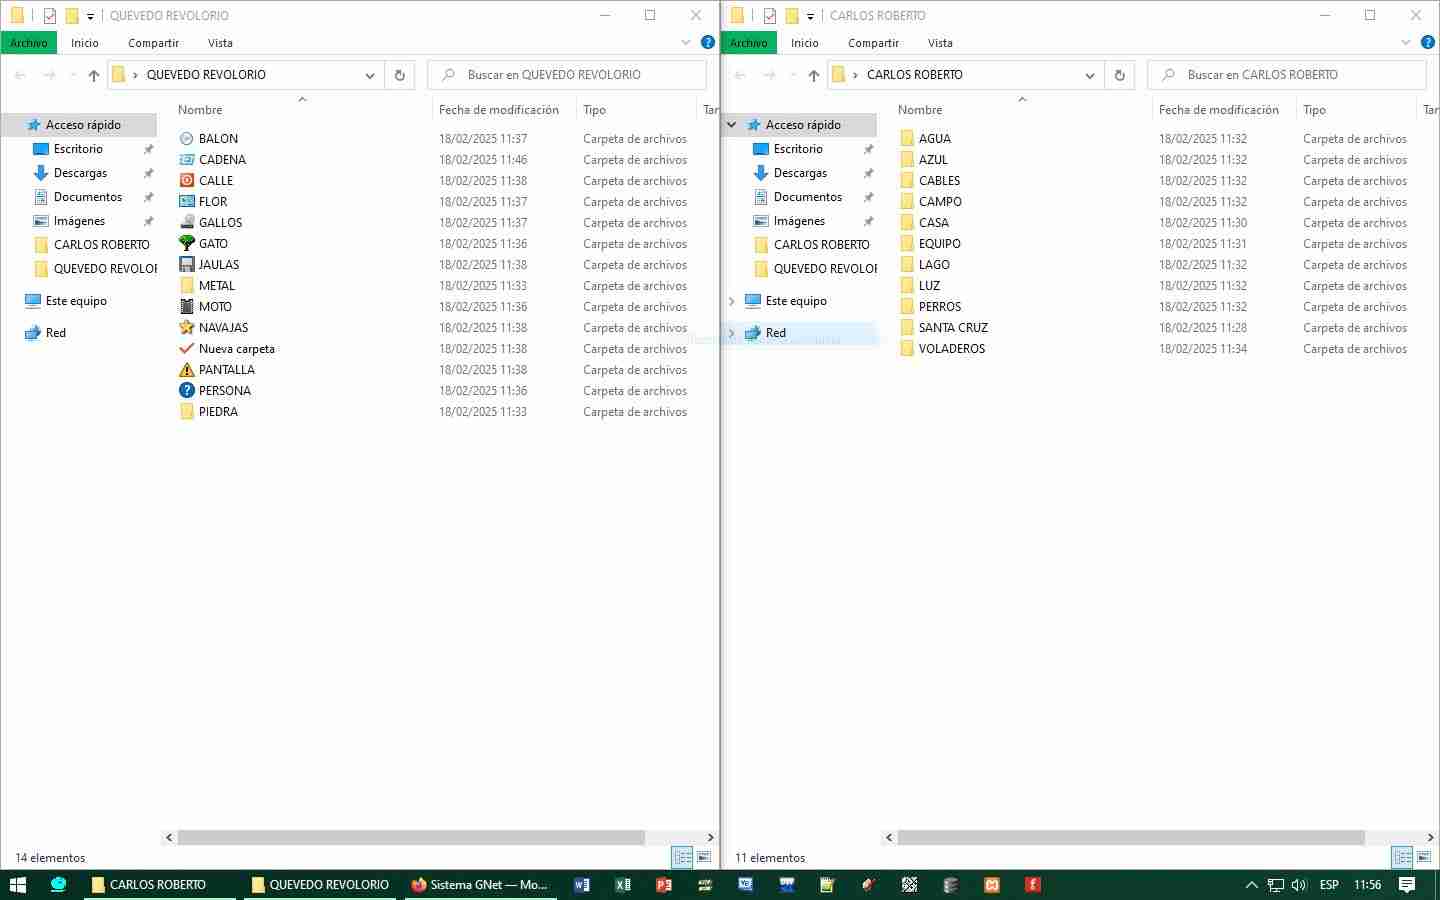The width and height of the screenshot is (1440, 900).
Task: Expand the ribbon in QUEVEDO REVOLORIO window
Action: click(686, 43)
